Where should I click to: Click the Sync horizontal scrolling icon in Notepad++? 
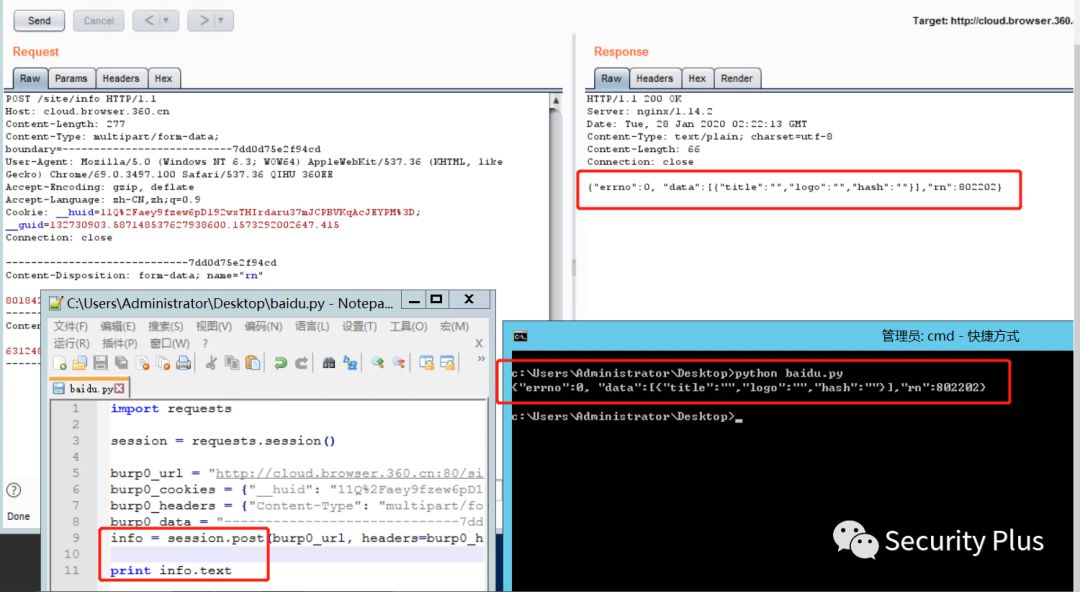coord(448,363)
